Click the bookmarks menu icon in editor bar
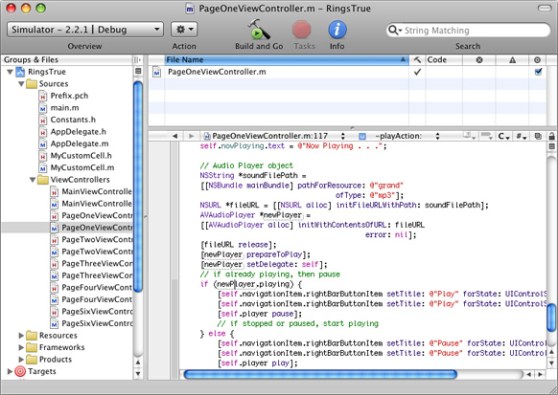558x395 pixels. tap(468, 136)
